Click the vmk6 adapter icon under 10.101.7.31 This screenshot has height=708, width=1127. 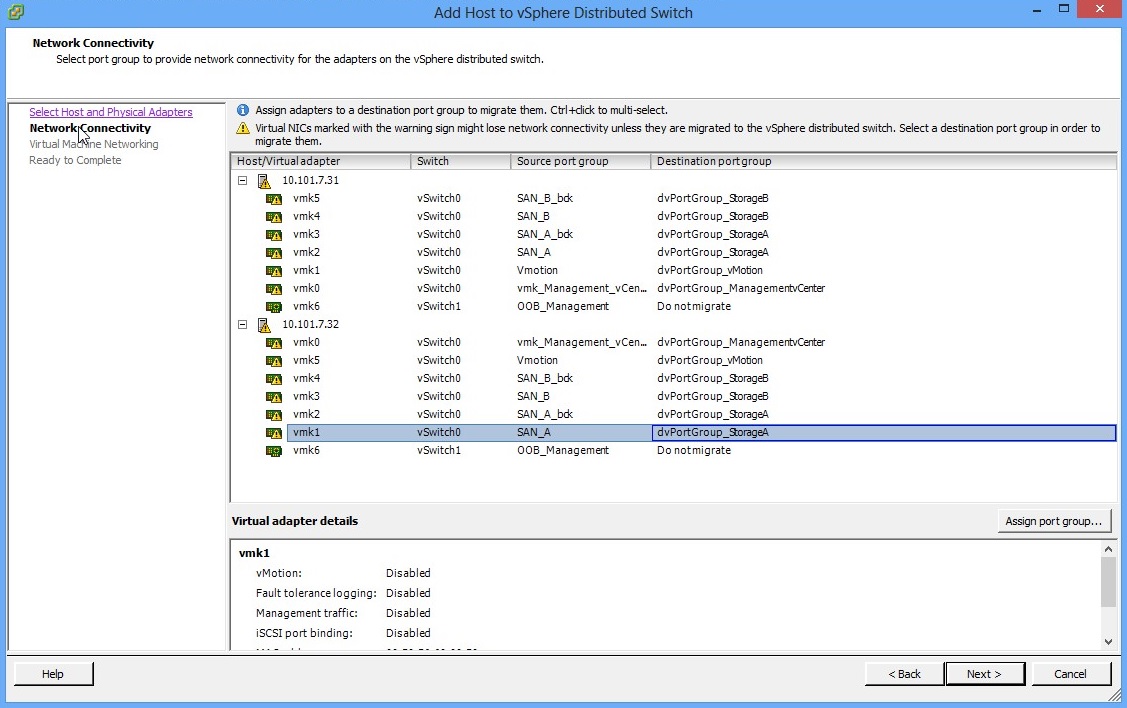pyautogui.click(x=273, y=307)
